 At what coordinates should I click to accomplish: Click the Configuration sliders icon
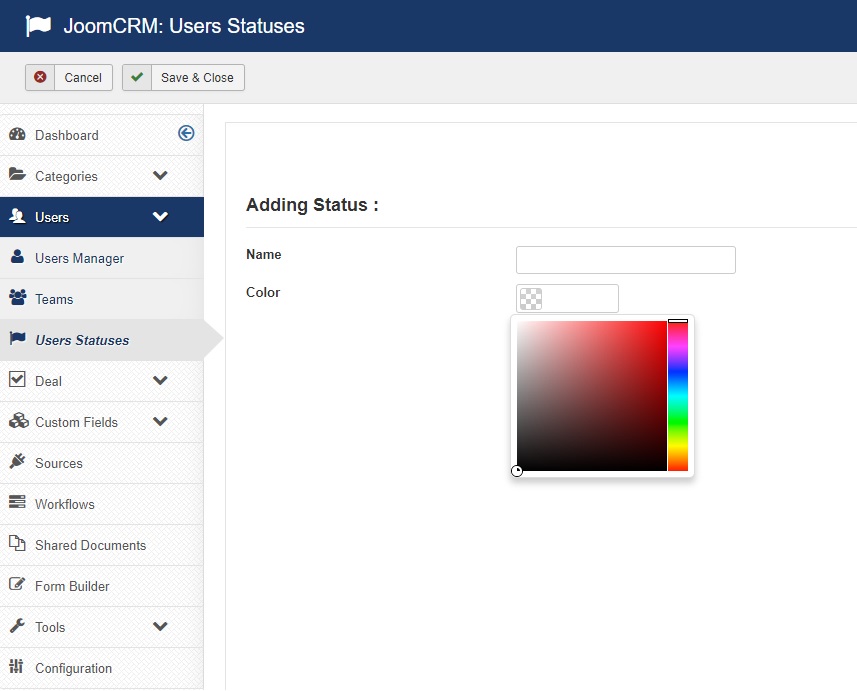pyautogui.click(x=17, y=667)
